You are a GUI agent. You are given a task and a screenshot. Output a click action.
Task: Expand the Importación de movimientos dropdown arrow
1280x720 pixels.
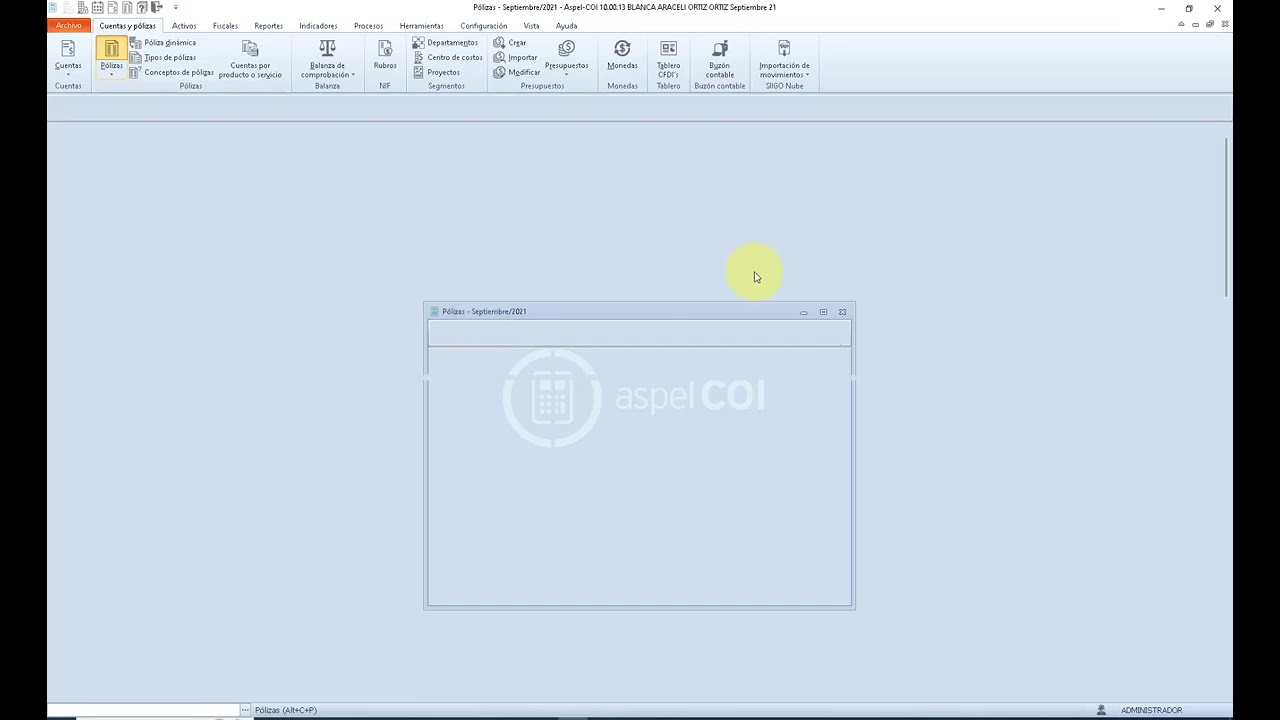(807, 75)
